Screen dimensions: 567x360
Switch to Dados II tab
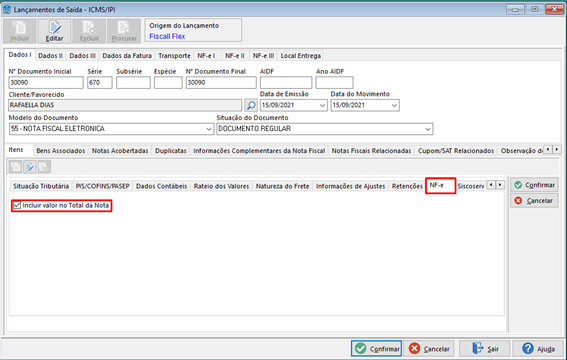(50, 56)
